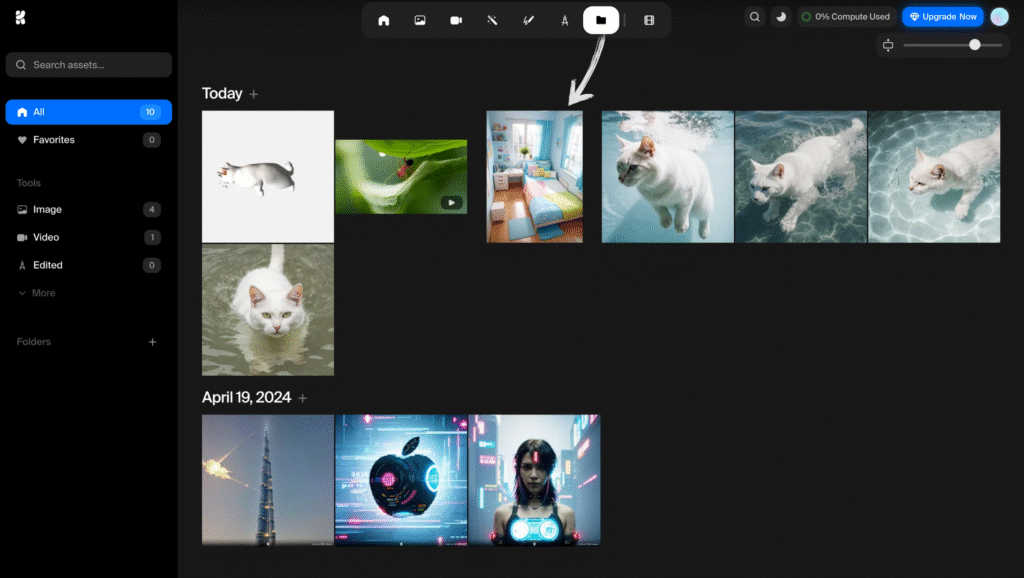The width and height of the screenshot is (1024, 578).
Task: Click the Upgrade Now button
Action: (941, 16)
